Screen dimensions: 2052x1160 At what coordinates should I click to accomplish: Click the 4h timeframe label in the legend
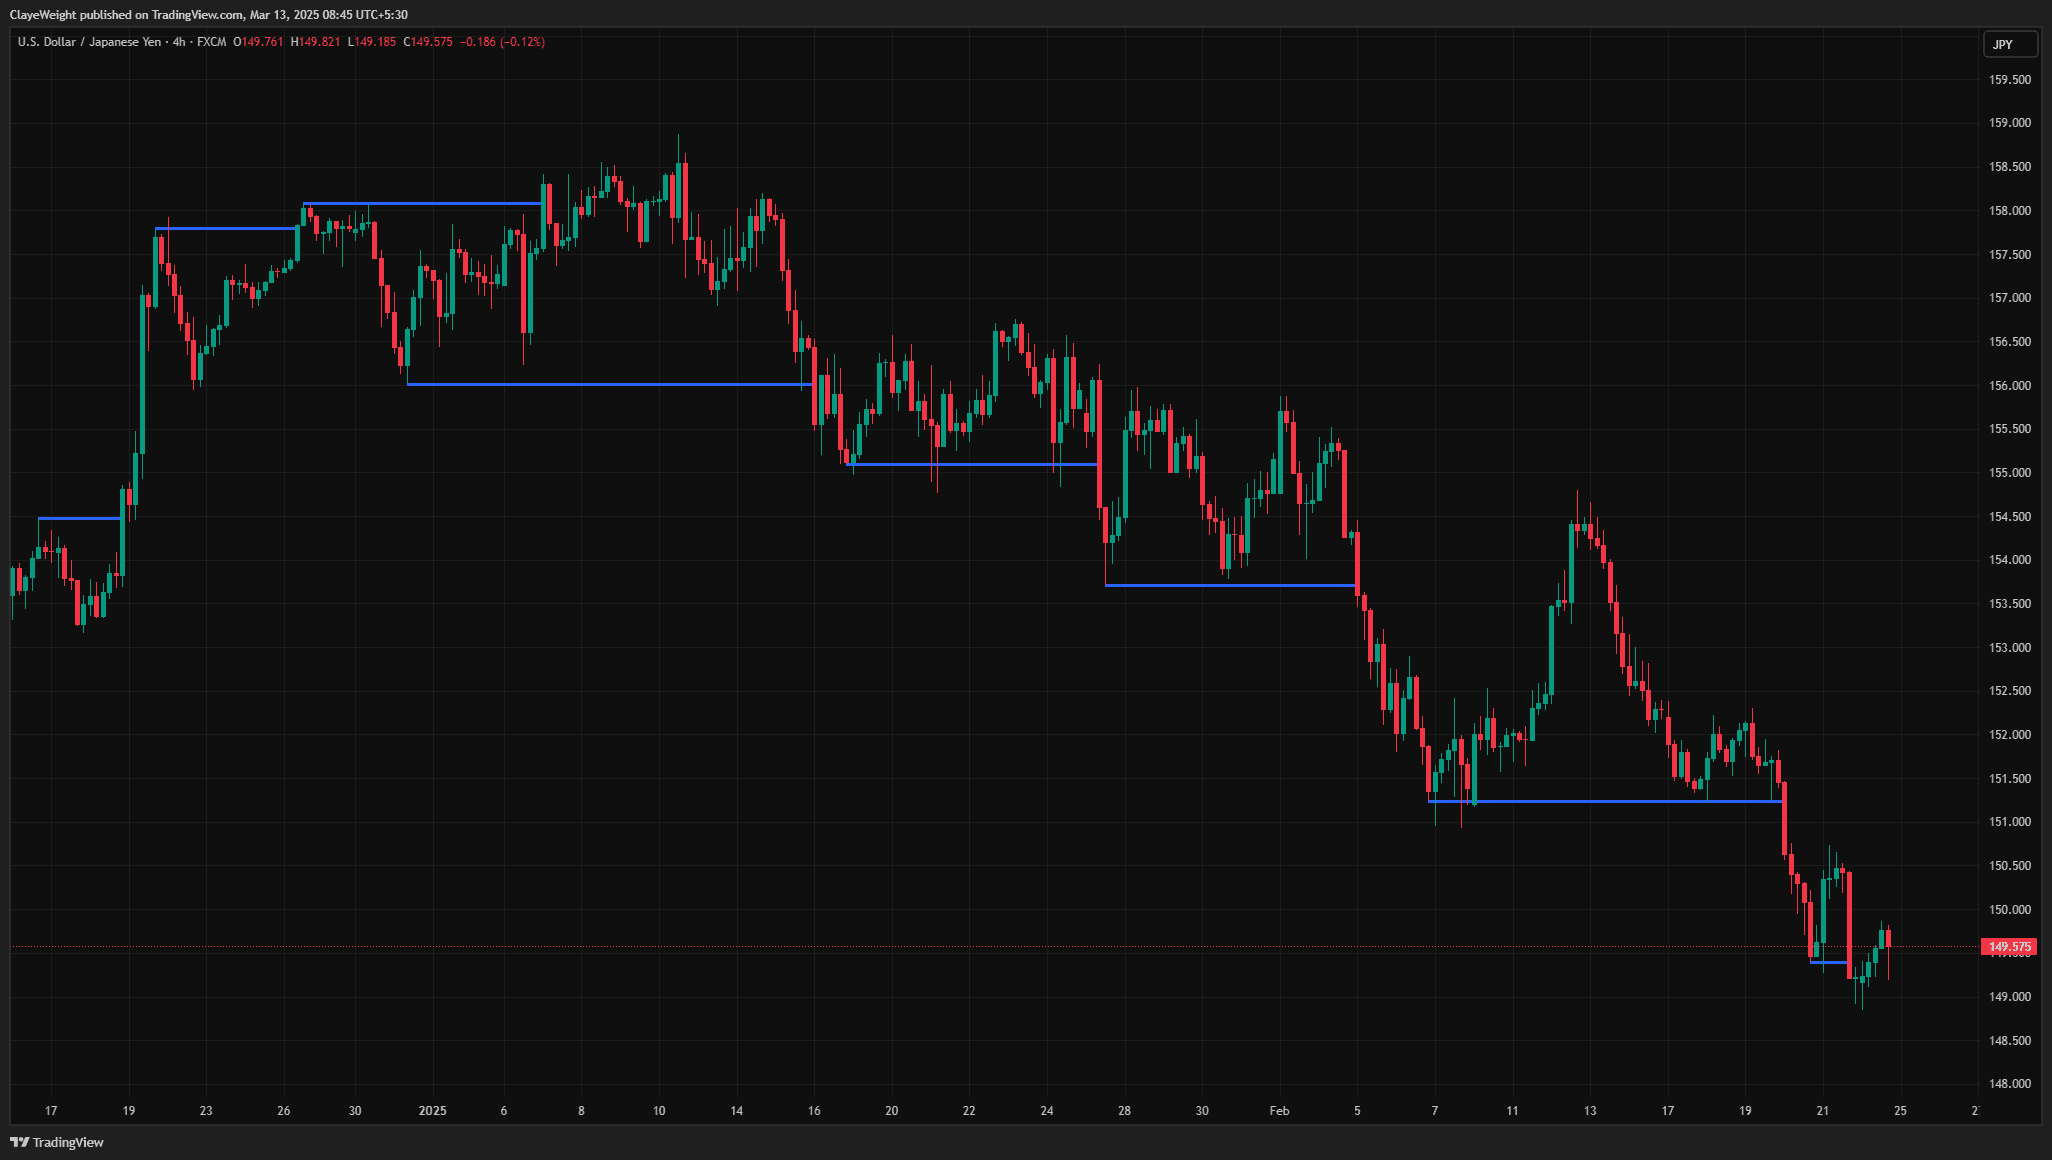(x=178, y=42)
